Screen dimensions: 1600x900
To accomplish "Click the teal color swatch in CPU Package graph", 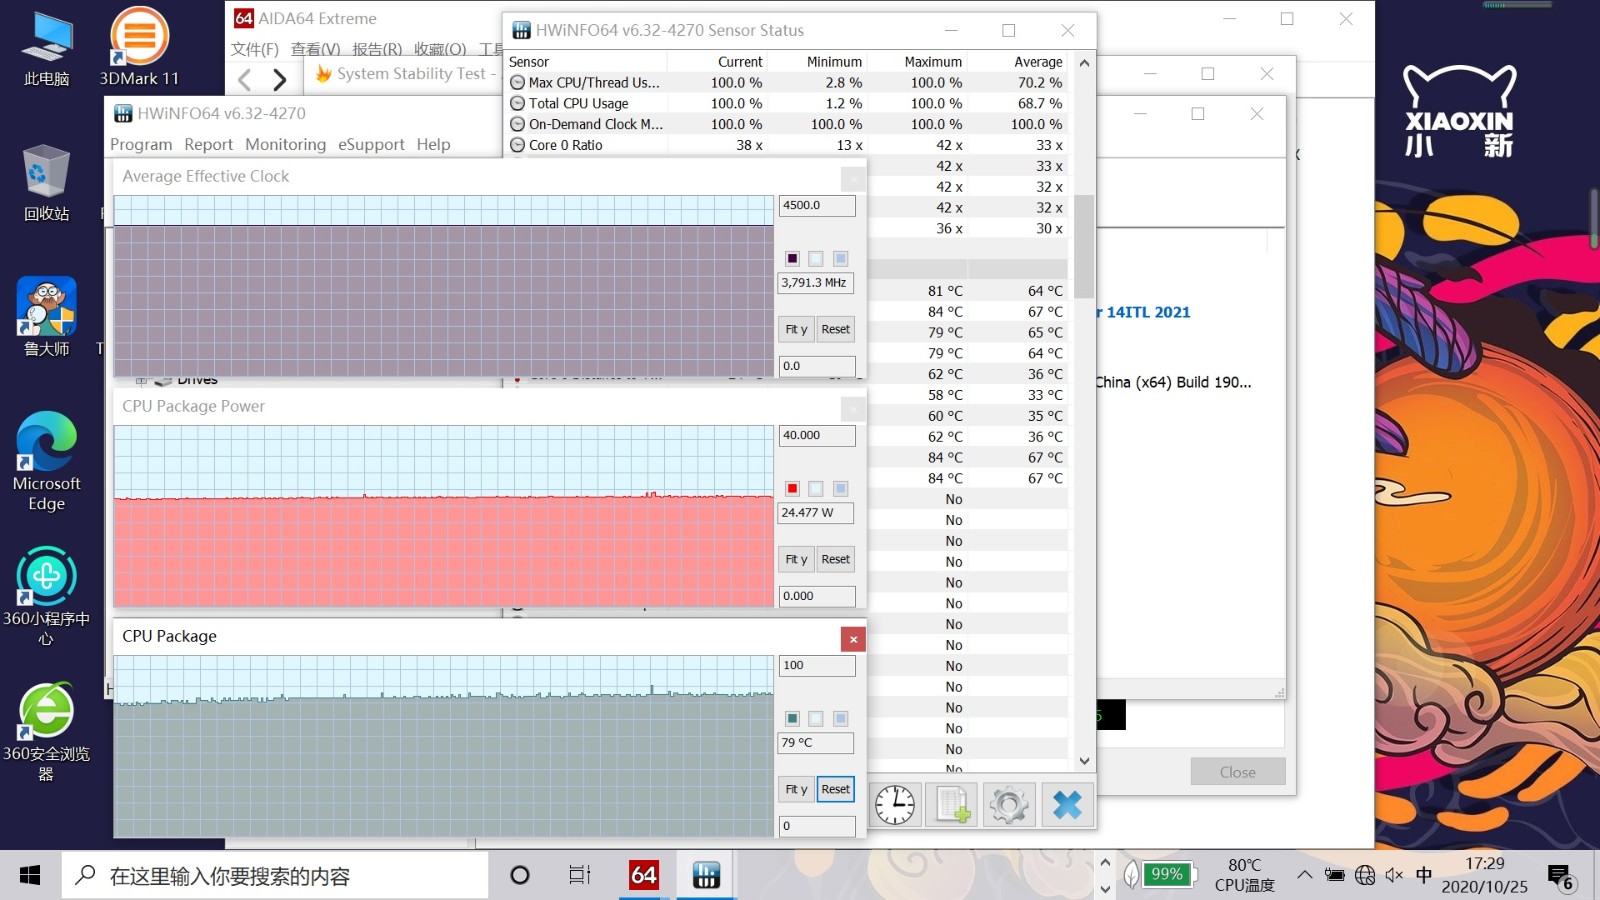I will (x=792, y=718).
